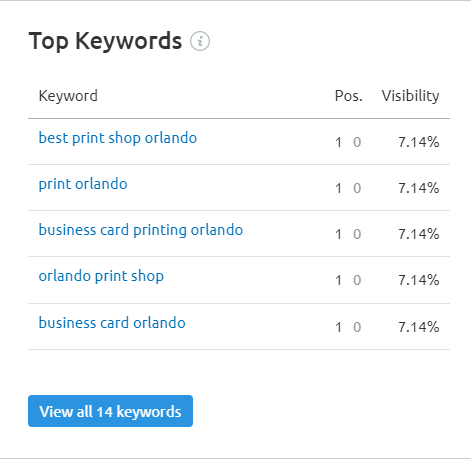Click position value for 'business card orlando'
The width and height of the screenshot is (471, 459).
tap(338, 327)
